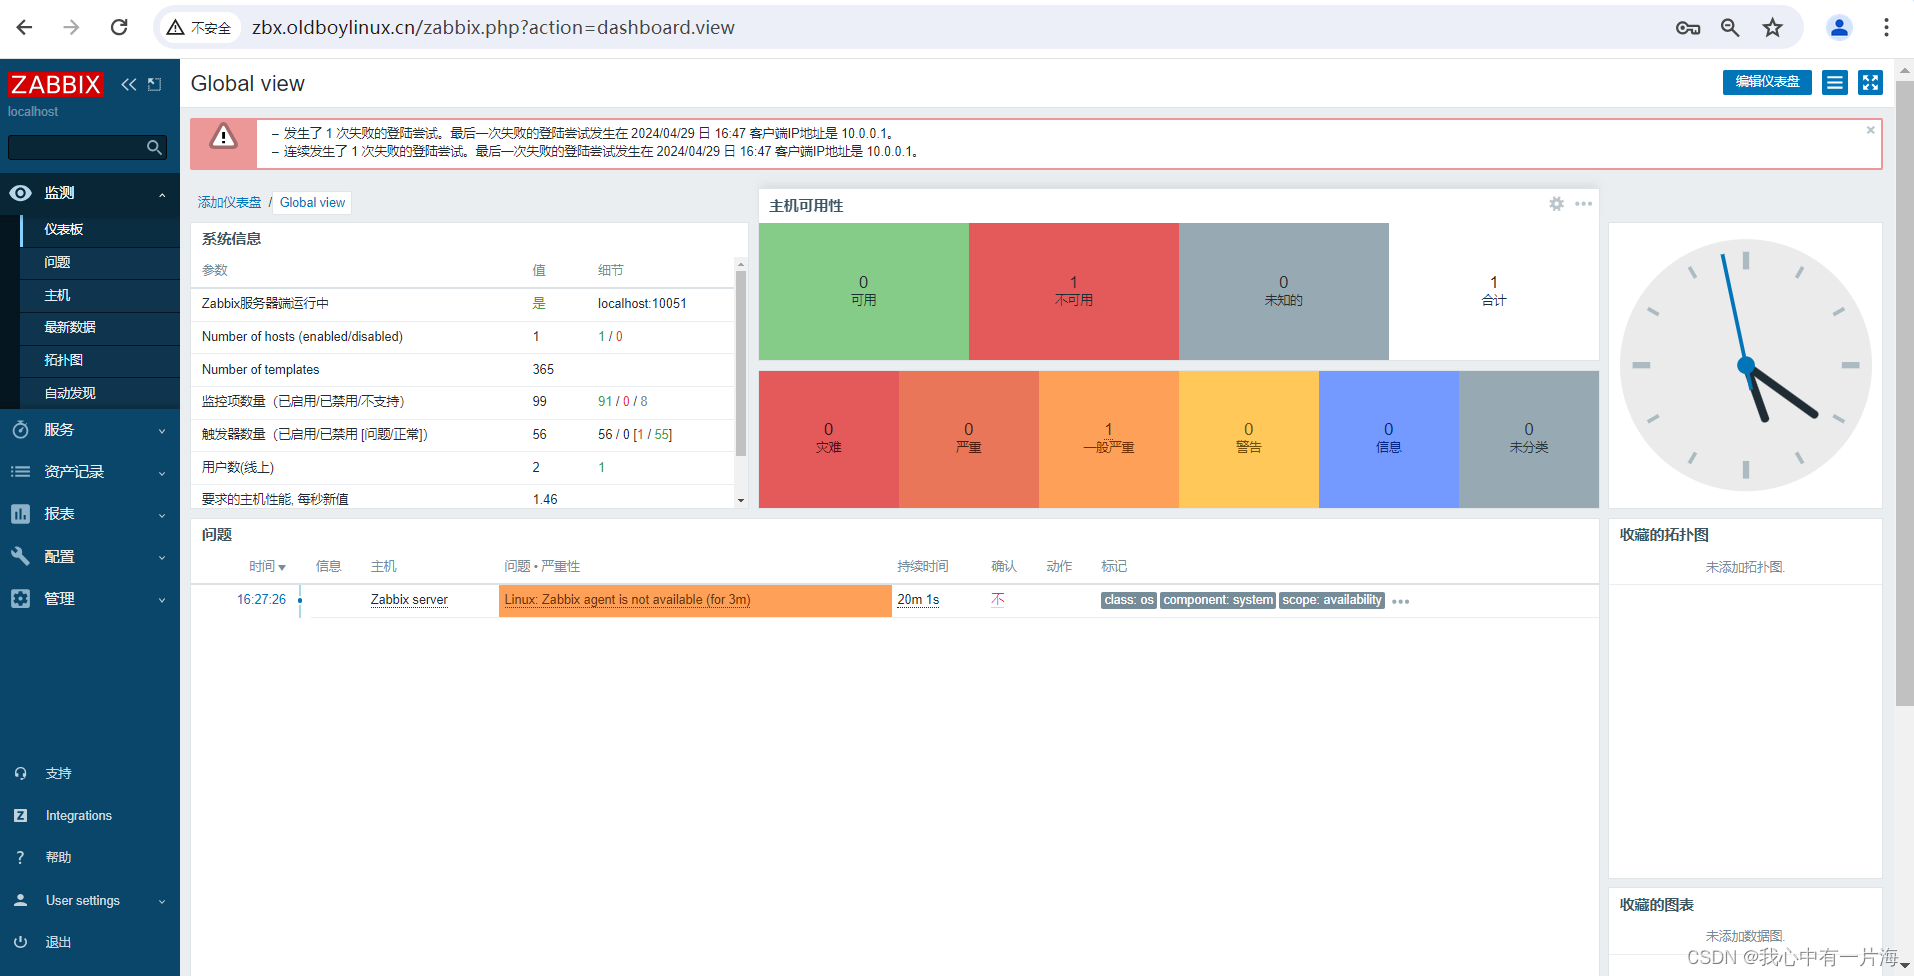Expand the 报表 menu chevron

162,515
